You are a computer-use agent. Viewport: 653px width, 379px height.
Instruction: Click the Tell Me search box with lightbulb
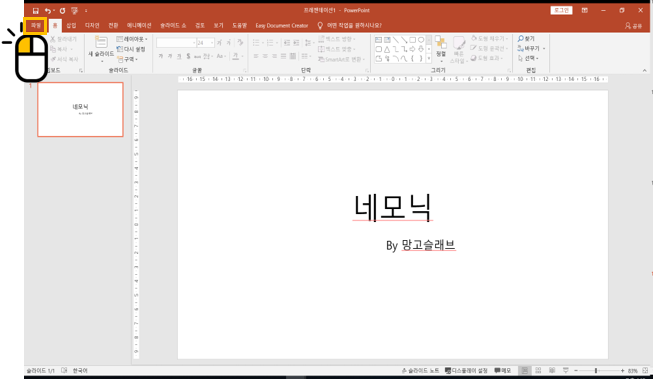coord(349,25)
